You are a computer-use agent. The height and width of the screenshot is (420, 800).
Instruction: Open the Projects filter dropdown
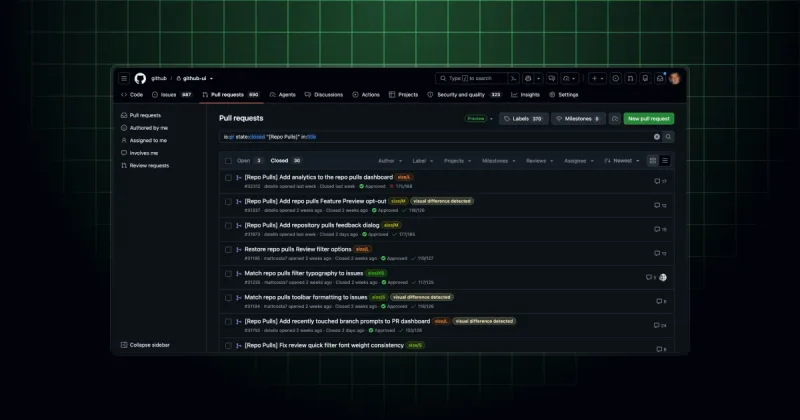(x=457, y=161)
